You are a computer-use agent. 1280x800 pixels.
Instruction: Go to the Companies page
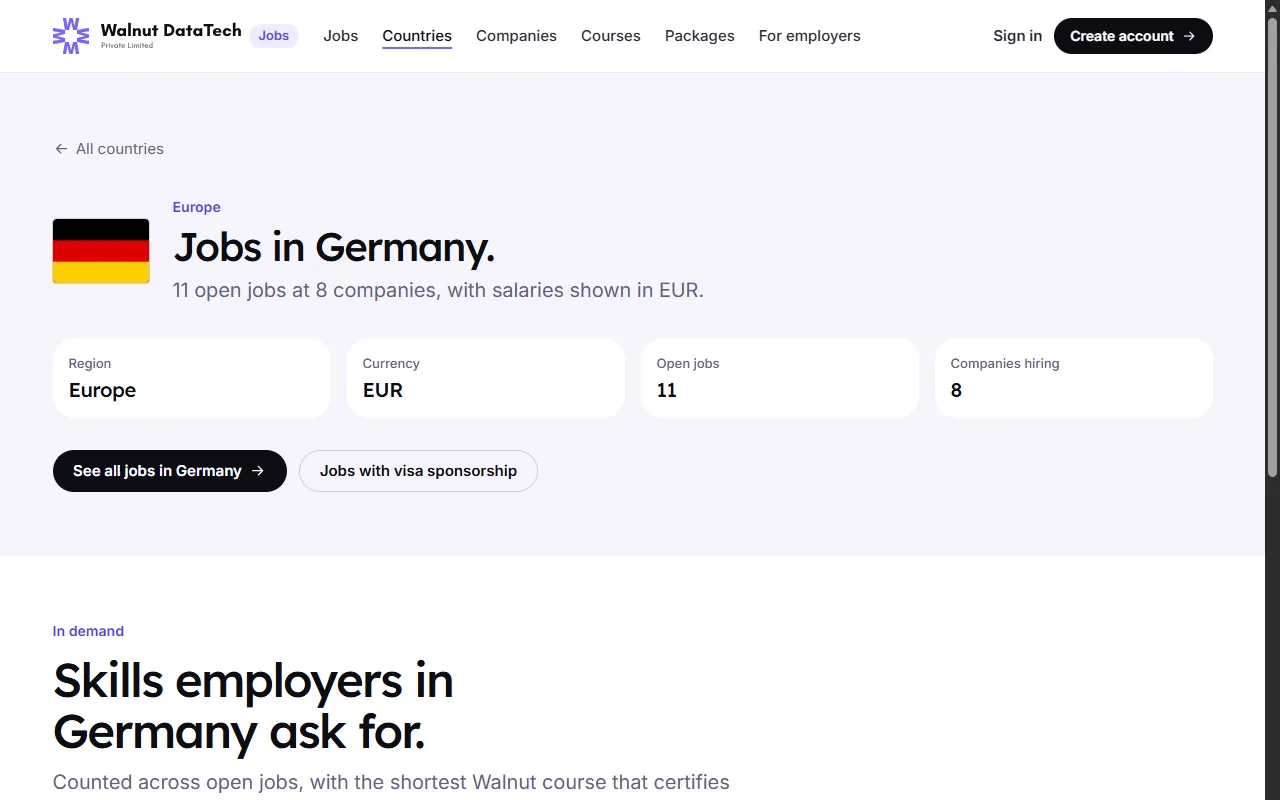tap(516, 36)
